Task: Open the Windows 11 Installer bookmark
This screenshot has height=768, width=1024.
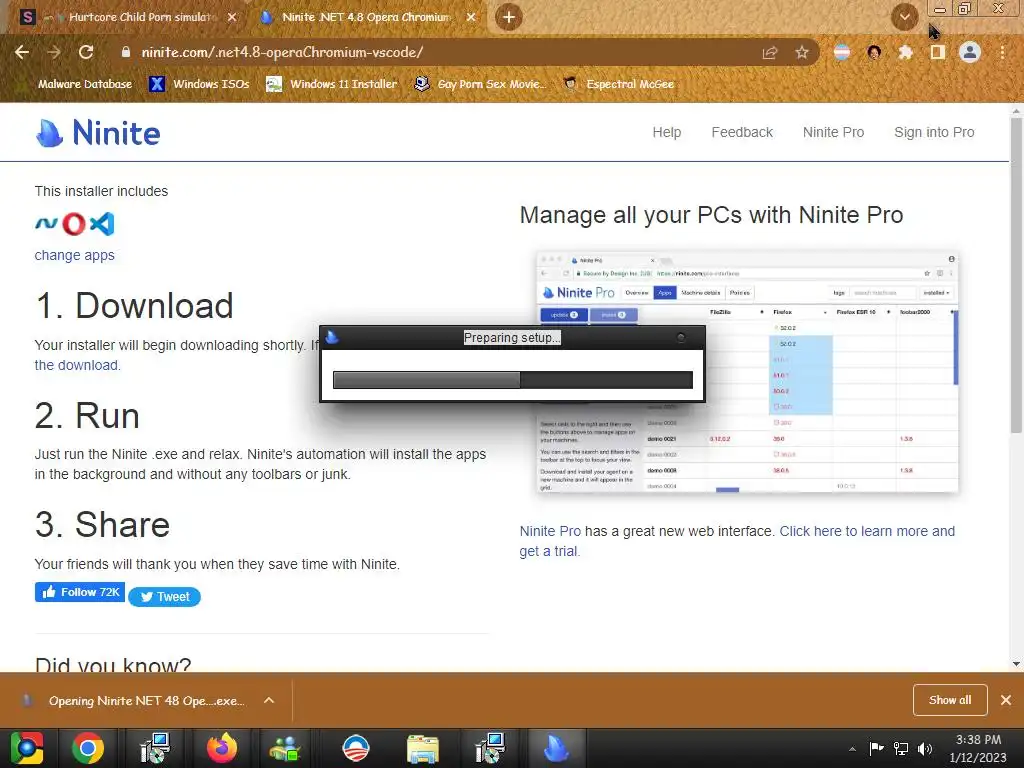Action: tap(332, 84)
